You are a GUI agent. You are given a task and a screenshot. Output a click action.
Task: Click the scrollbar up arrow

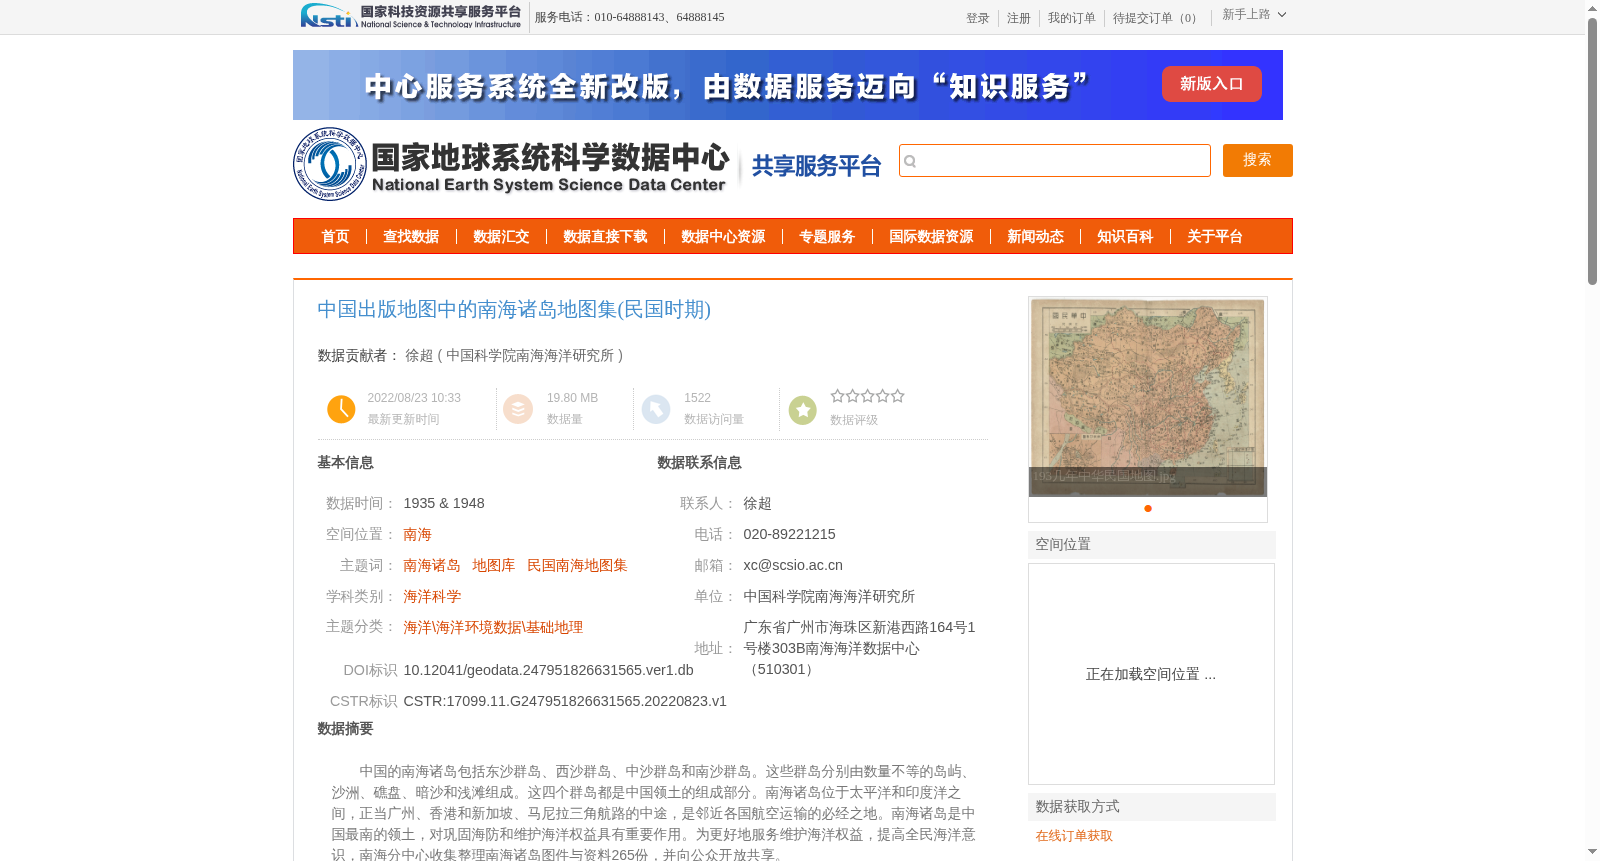tap(1592, 7)
